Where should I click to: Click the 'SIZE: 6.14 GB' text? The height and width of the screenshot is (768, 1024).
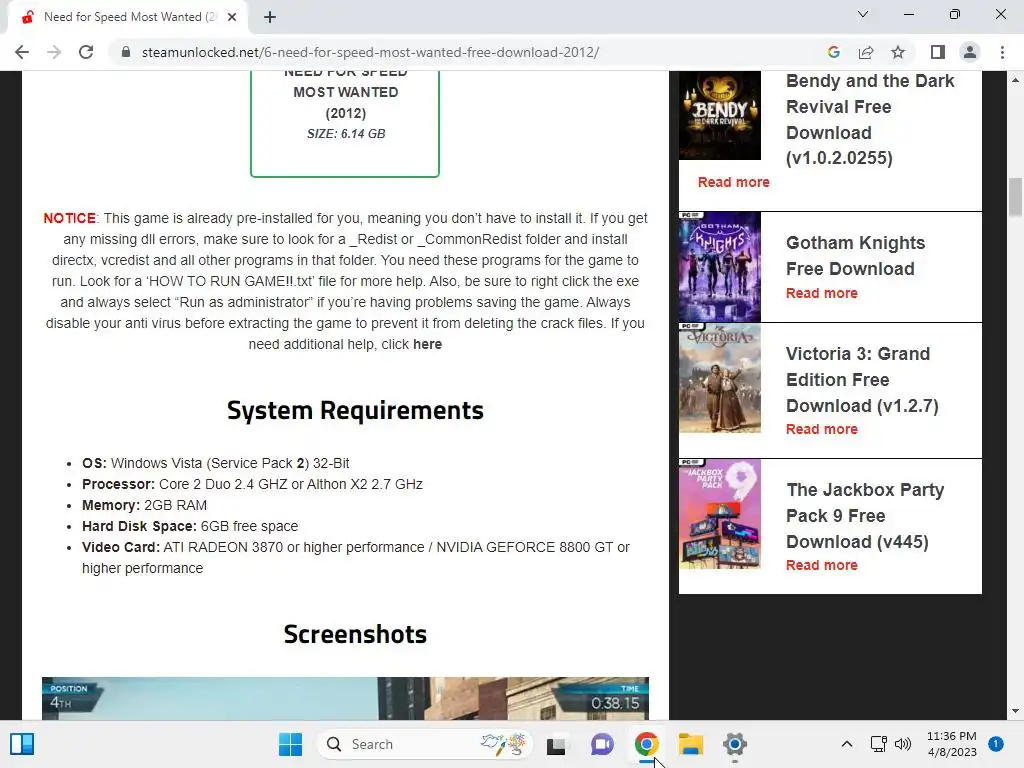point(346,134)
